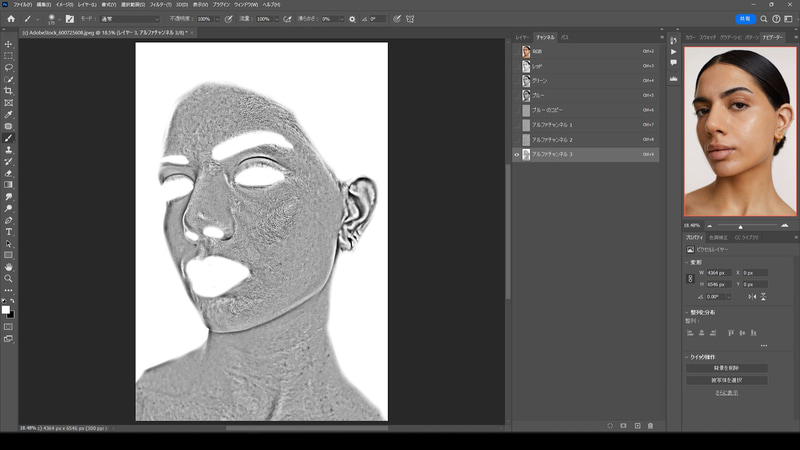The height and width of the screenshot is (450, 800).
Task: Open the brush mode dropdown
Action: [130, 19]
